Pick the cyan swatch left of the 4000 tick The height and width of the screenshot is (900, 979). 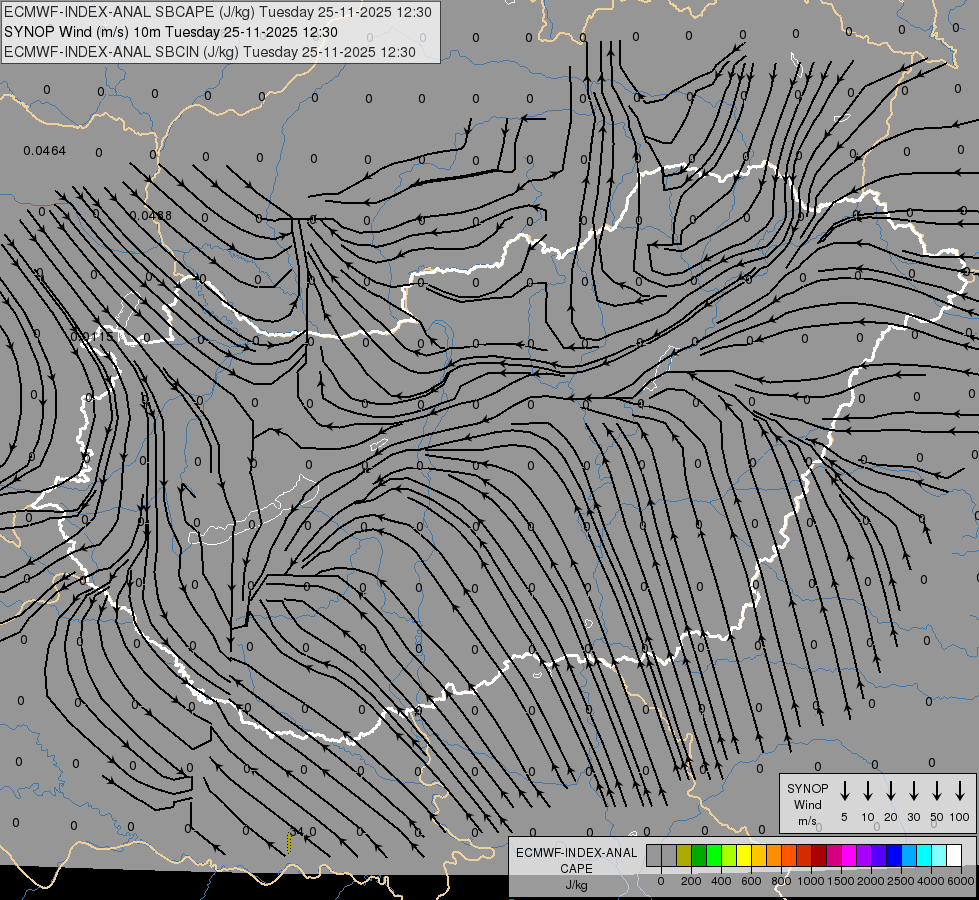point(923,855)
